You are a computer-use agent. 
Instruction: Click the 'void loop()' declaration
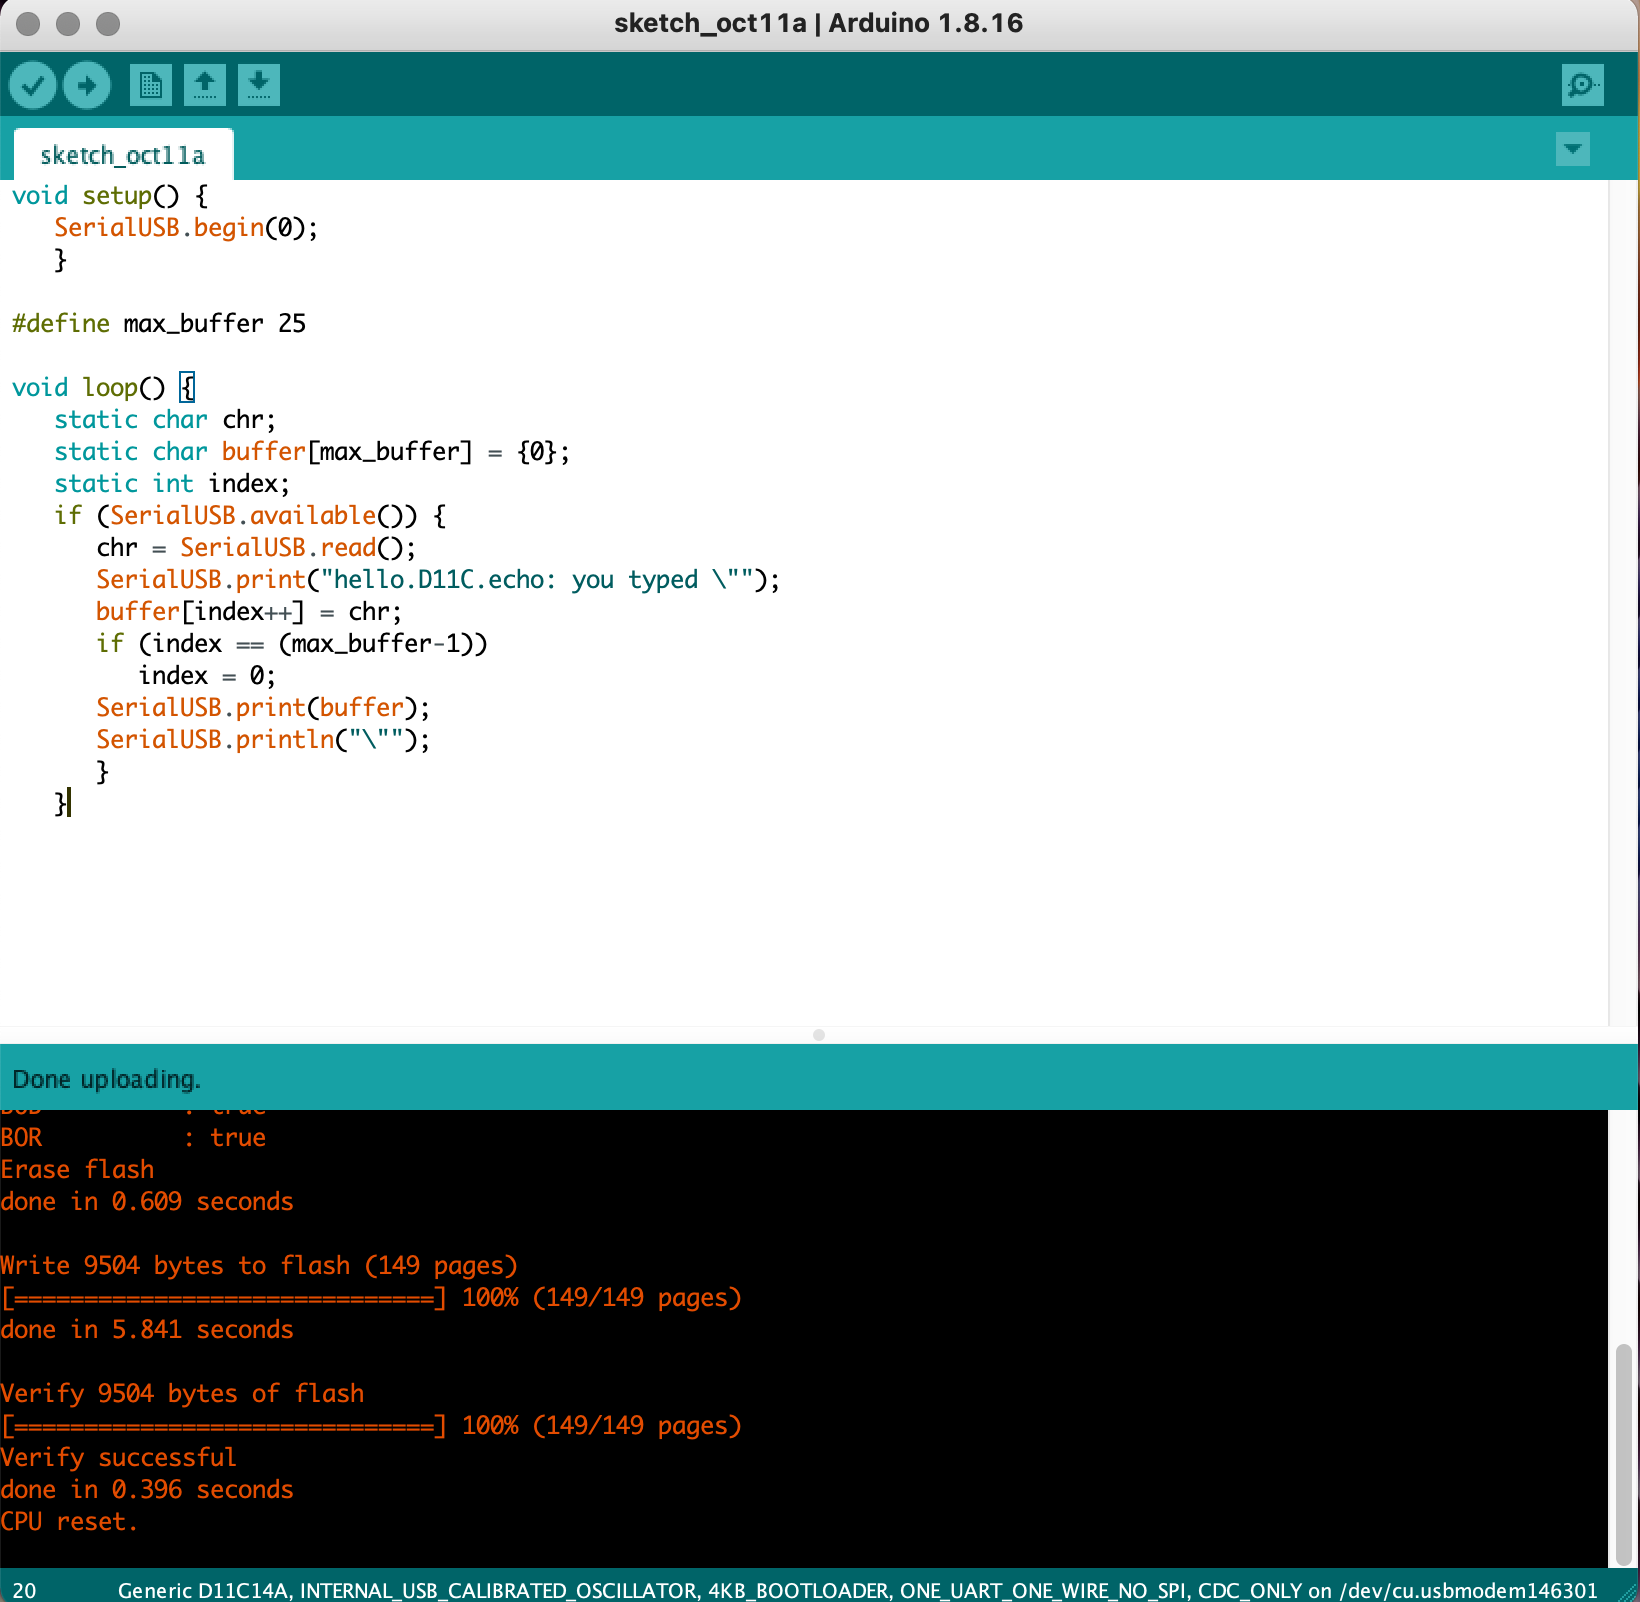tap(88, 388)
